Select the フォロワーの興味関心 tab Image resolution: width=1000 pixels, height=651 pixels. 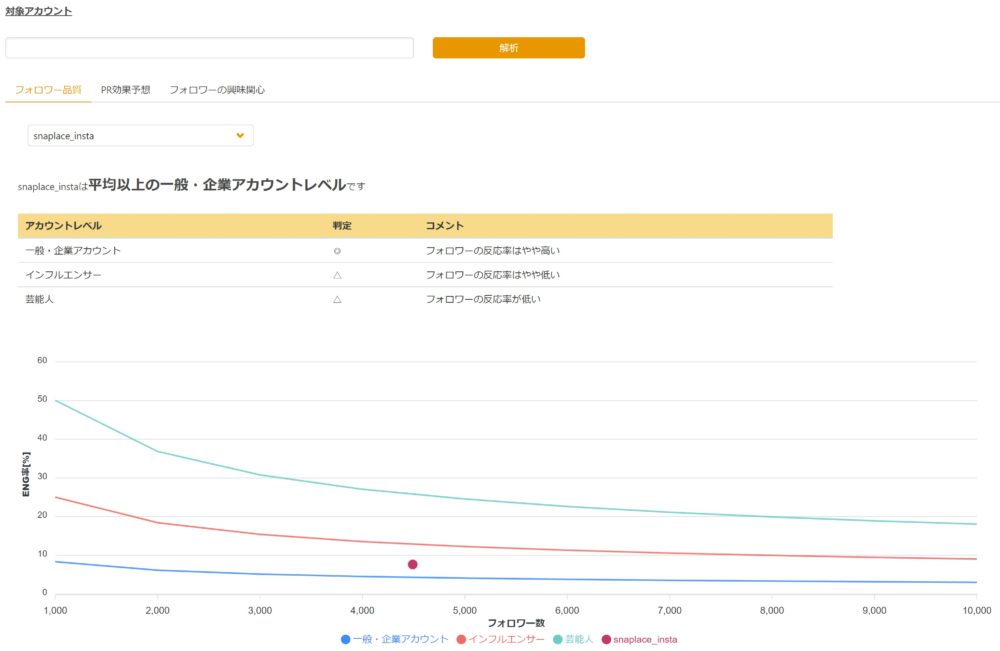tap(217, 90)
